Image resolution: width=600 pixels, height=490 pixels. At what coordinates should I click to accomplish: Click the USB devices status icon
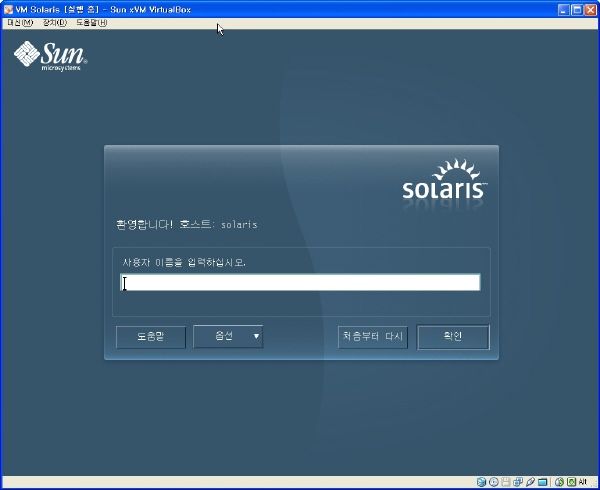pyautogui.click(x=530, y=482)
